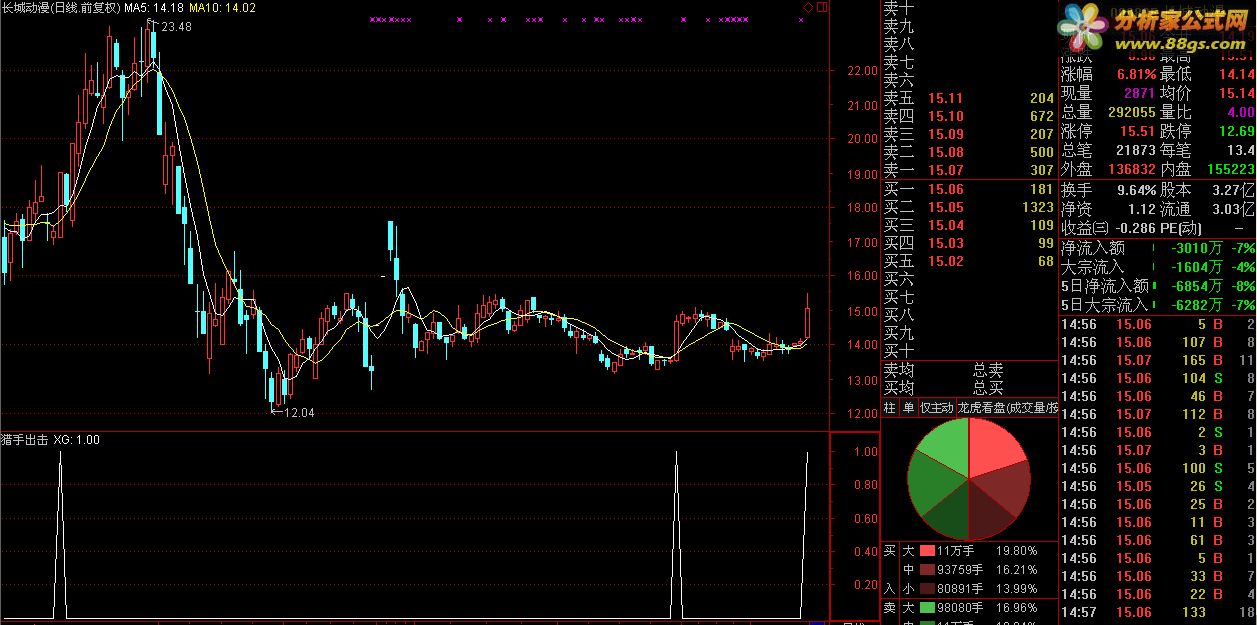Select the 仅主动 tab
Image resolution: width=1257 pixels, height=625 pixels.
tap(936, 408)
